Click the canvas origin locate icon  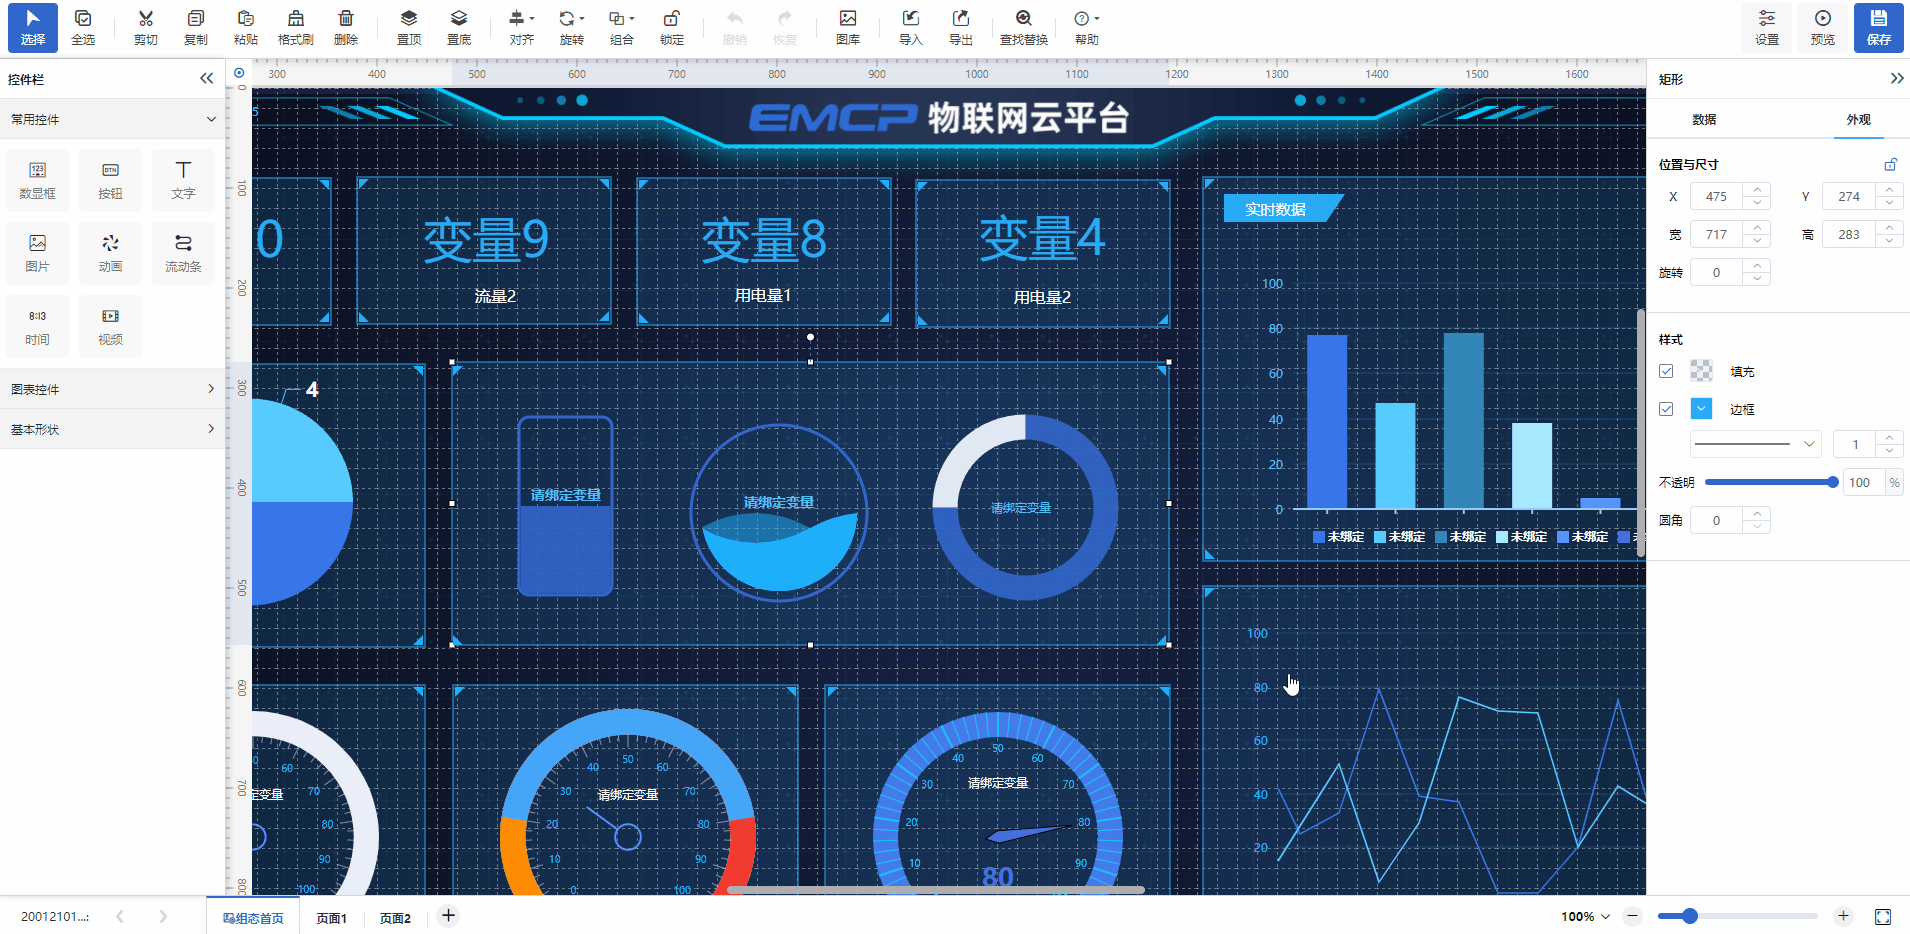pyautogui.click(x=239, y=73)
